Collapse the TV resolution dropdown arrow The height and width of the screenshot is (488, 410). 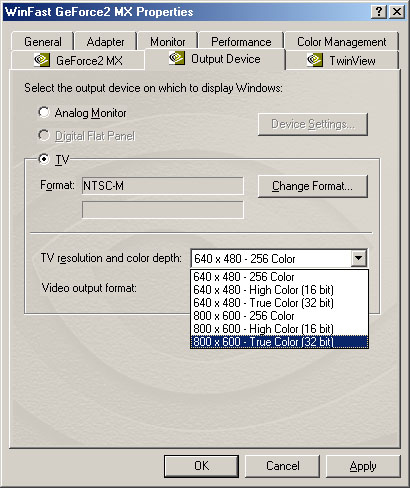359,258
